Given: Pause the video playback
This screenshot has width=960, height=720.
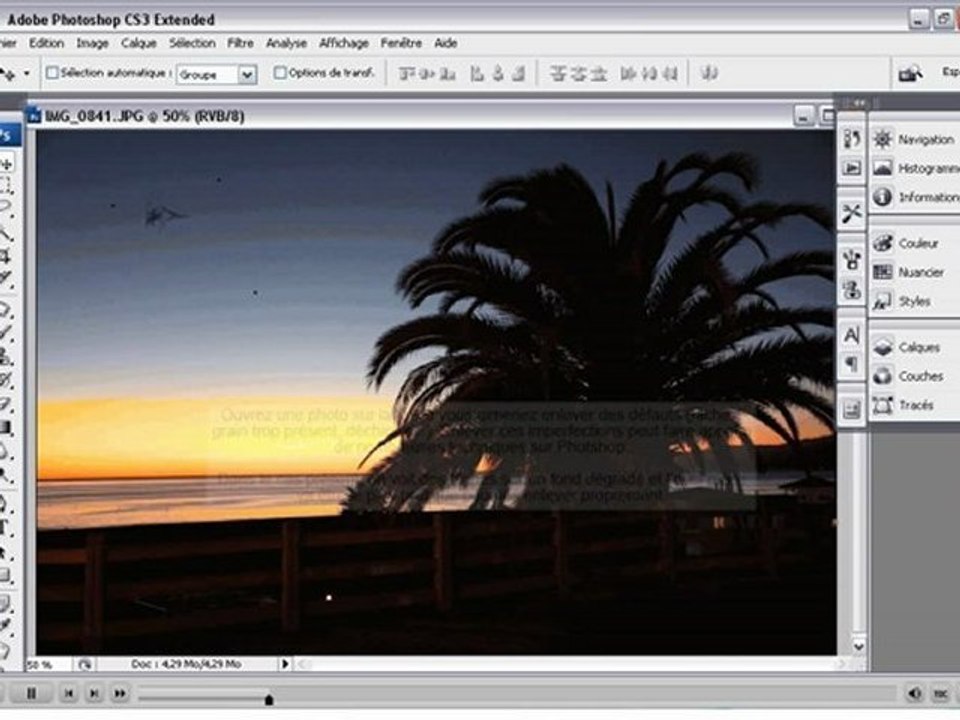Looking at the screenshot, I should pyautogui.click(x=31, y=693).
